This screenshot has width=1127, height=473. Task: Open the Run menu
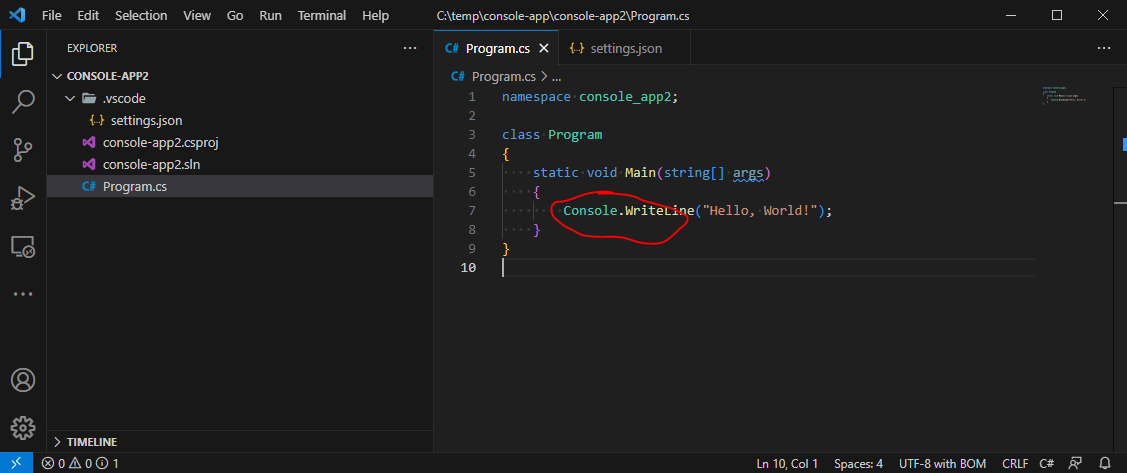point(270,15)
